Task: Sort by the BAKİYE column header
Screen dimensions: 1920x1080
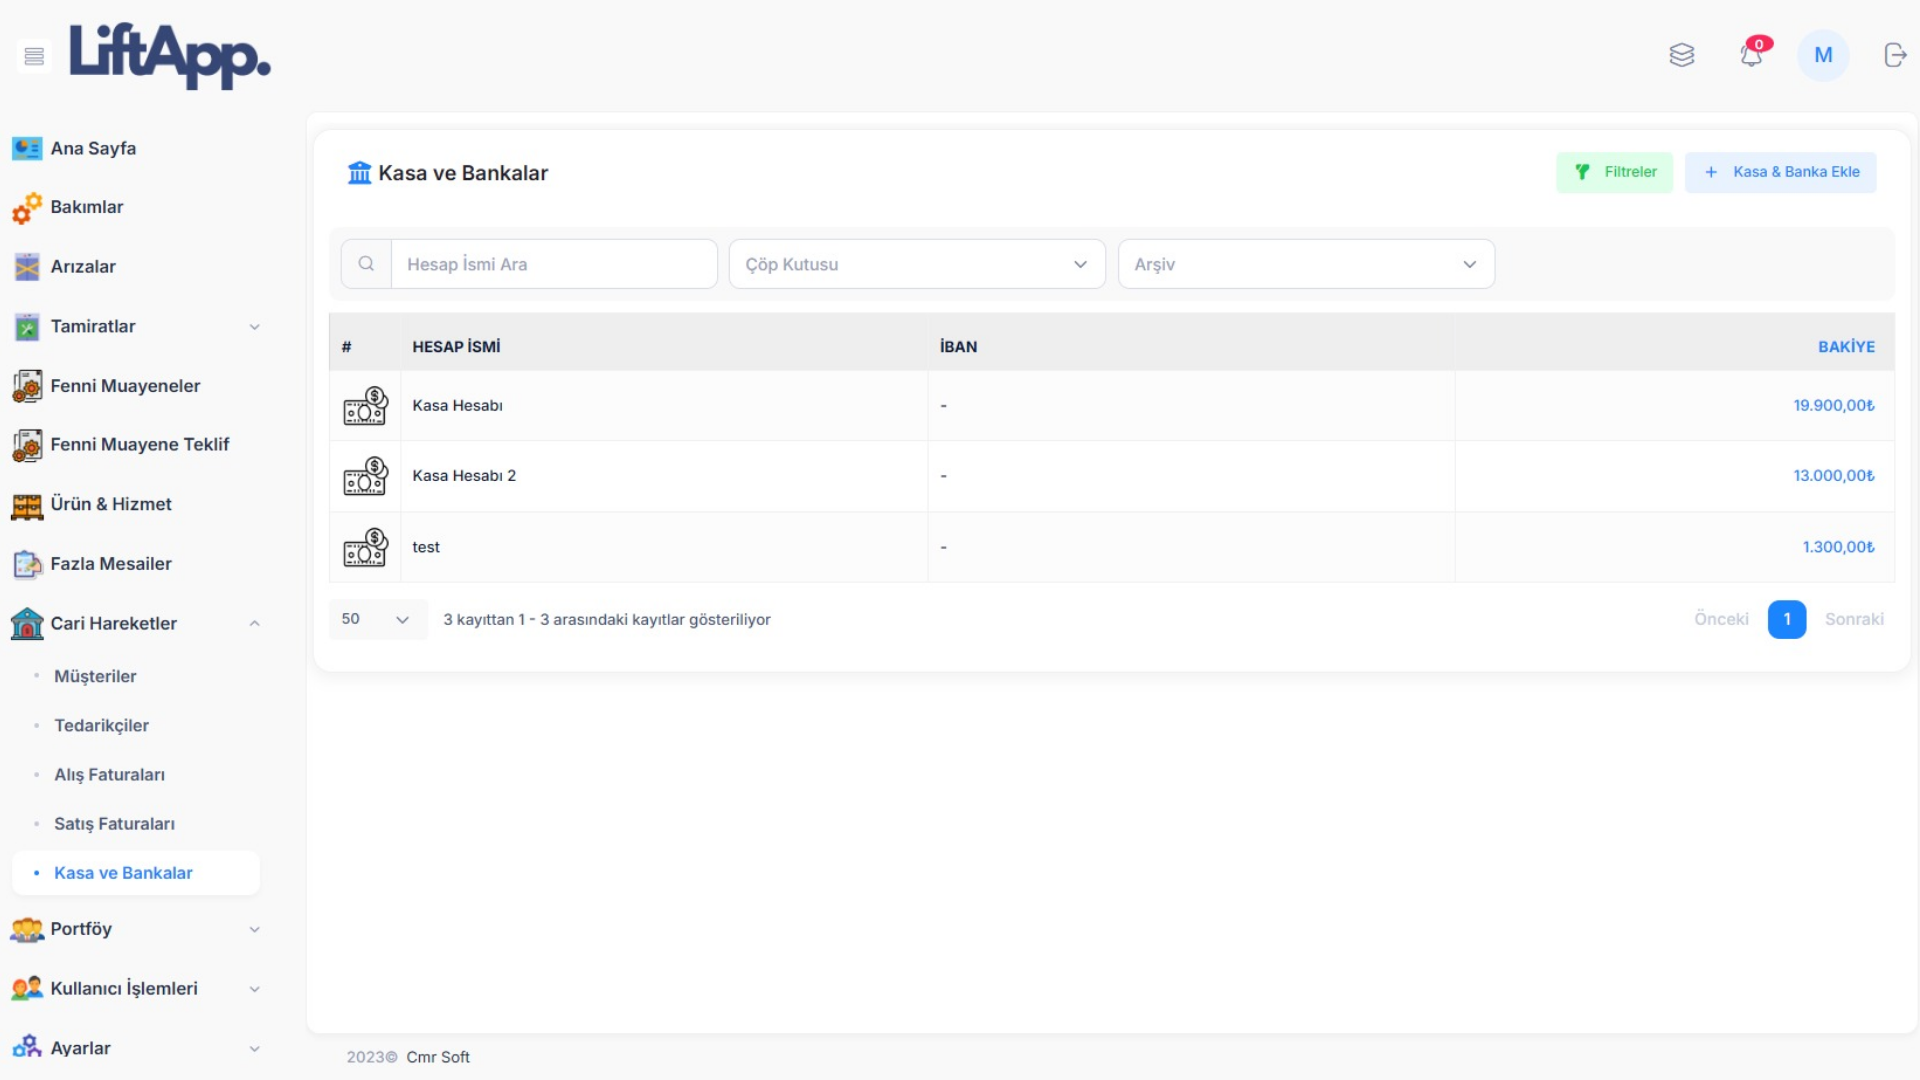Action: [x=1845, y=347]
